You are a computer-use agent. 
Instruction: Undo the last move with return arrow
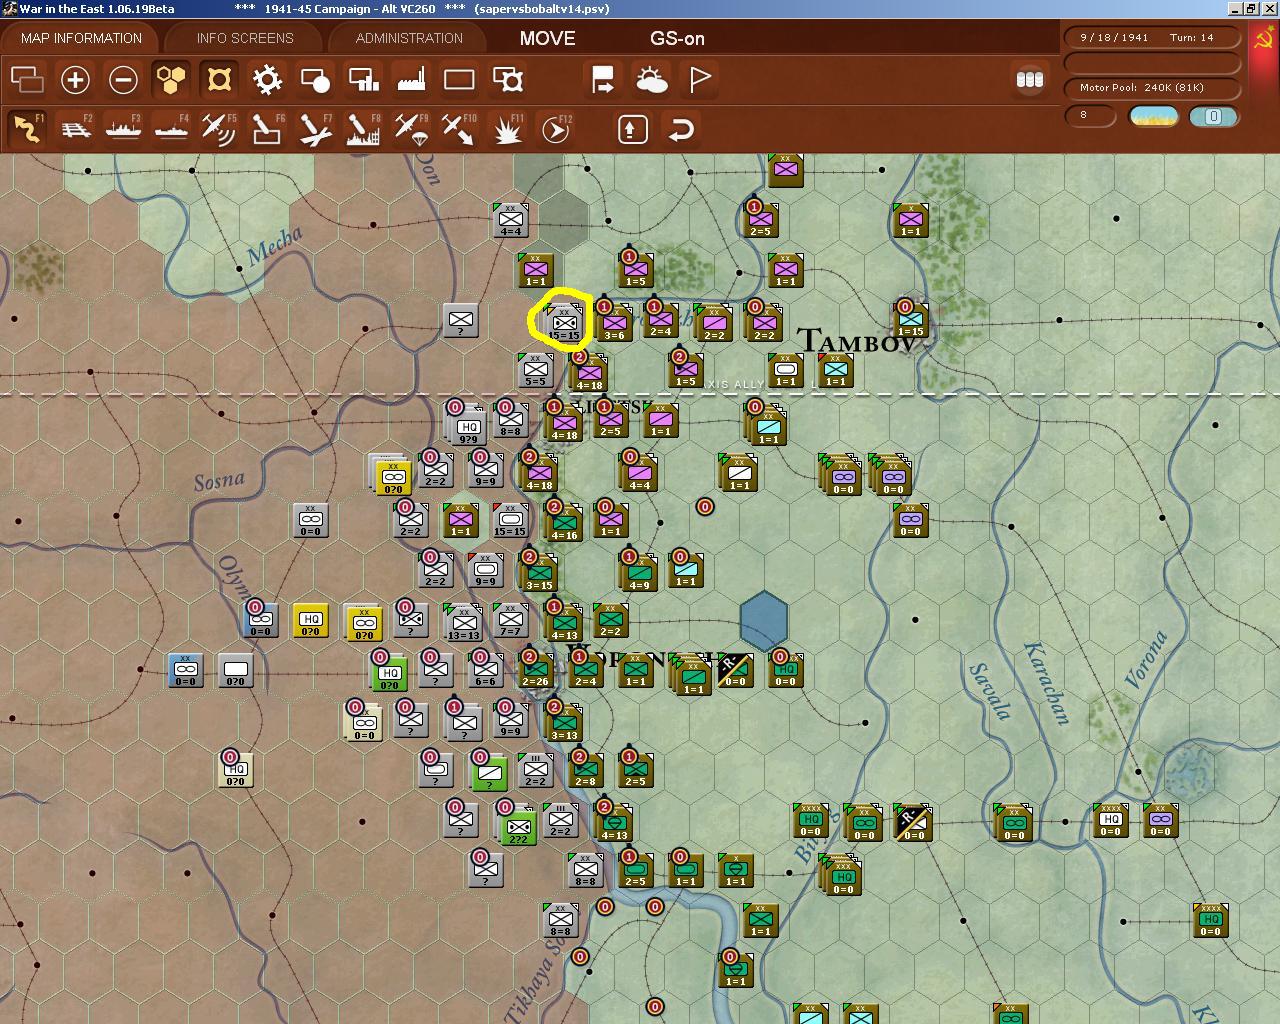point(681,129)
